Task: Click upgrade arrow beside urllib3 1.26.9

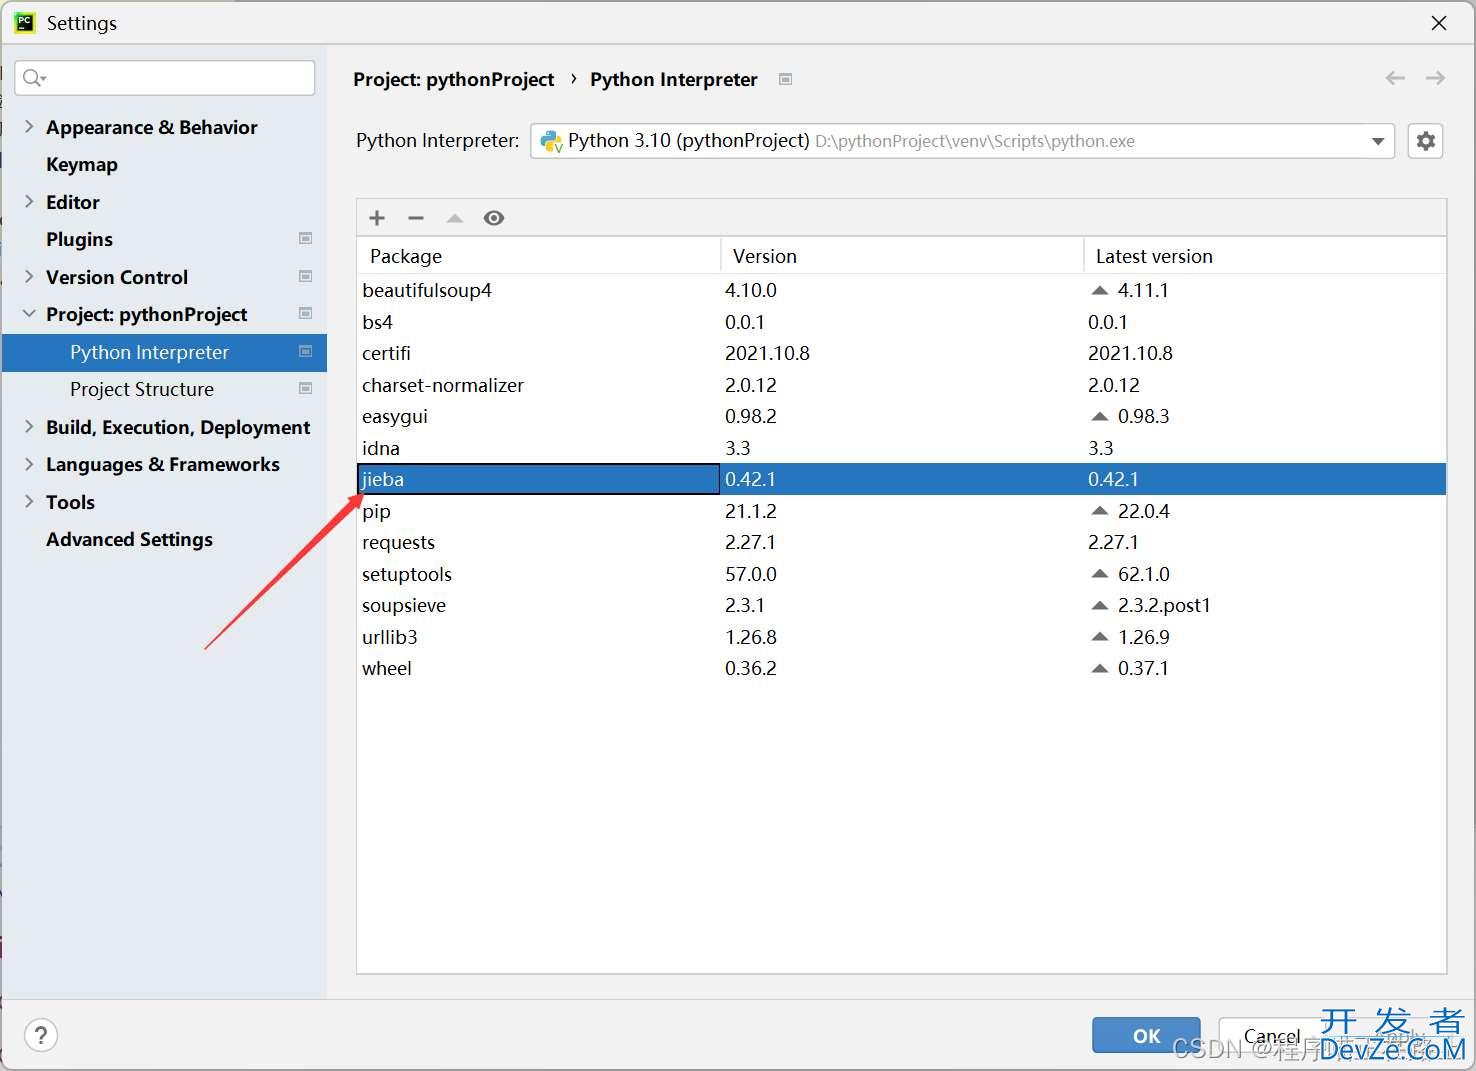Action: 1100,637
